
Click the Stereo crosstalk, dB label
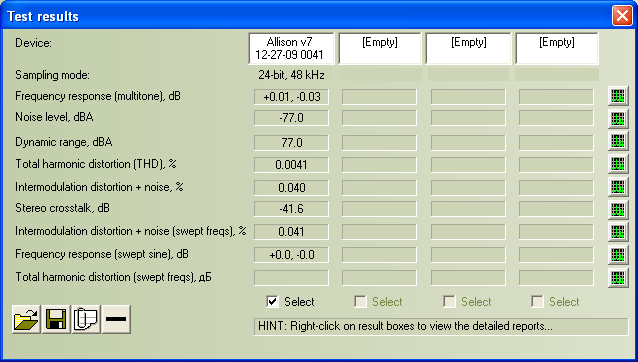click(62, 208)
